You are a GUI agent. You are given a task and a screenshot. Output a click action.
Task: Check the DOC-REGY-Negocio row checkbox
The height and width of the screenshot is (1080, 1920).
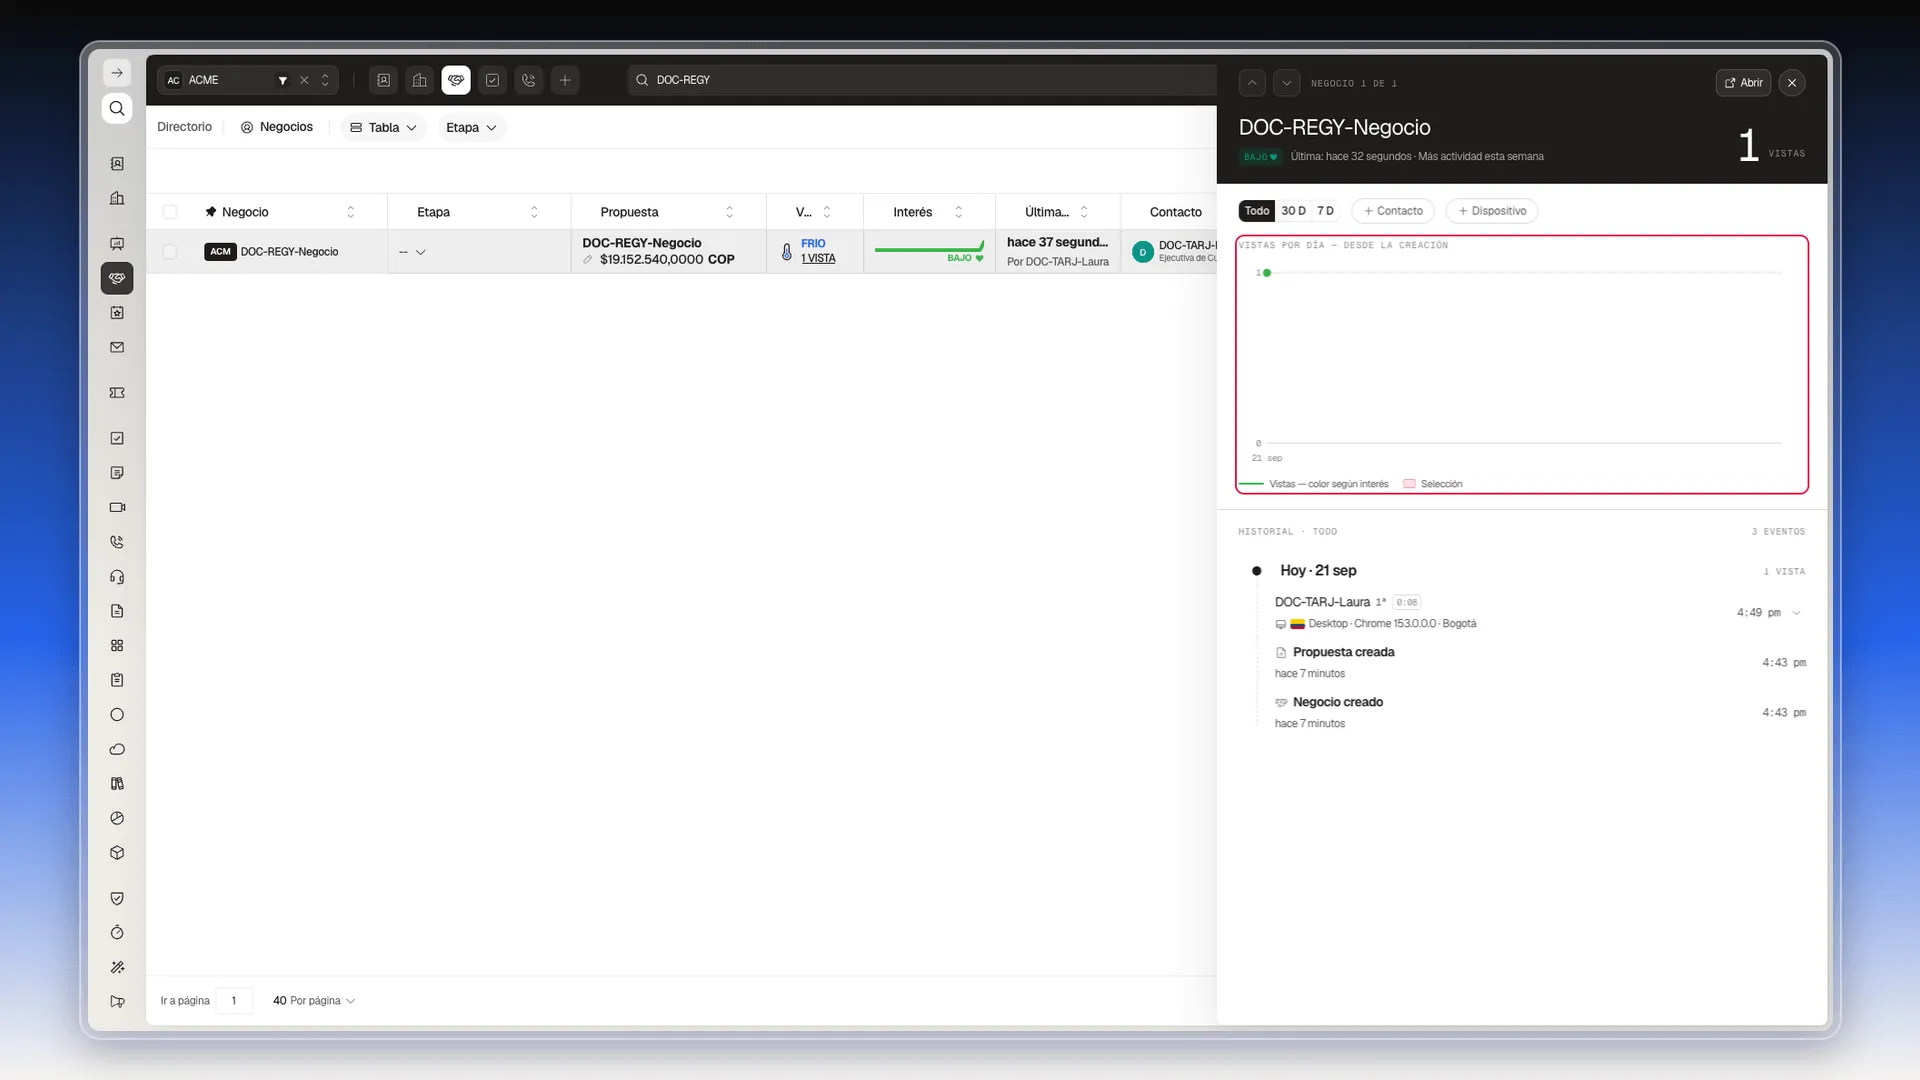pos(170,252)
